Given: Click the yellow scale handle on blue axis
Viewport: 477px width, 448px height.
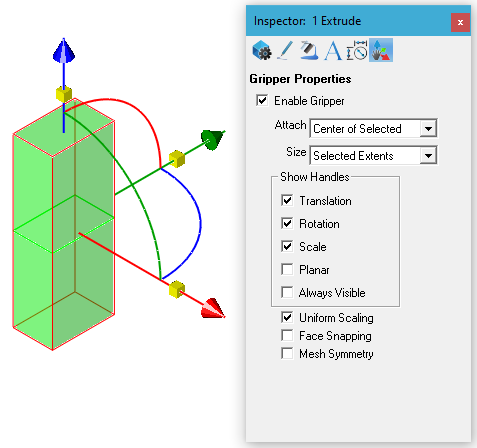Looking at the screenshot, I should pyautogui.click(x=64, y=94).
